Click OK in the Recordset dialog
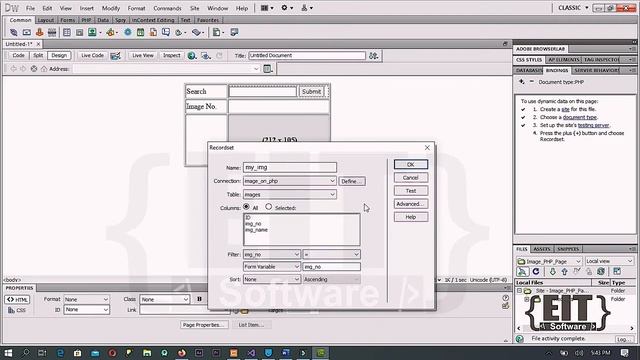The image size is (640, 360). [411, 164]
